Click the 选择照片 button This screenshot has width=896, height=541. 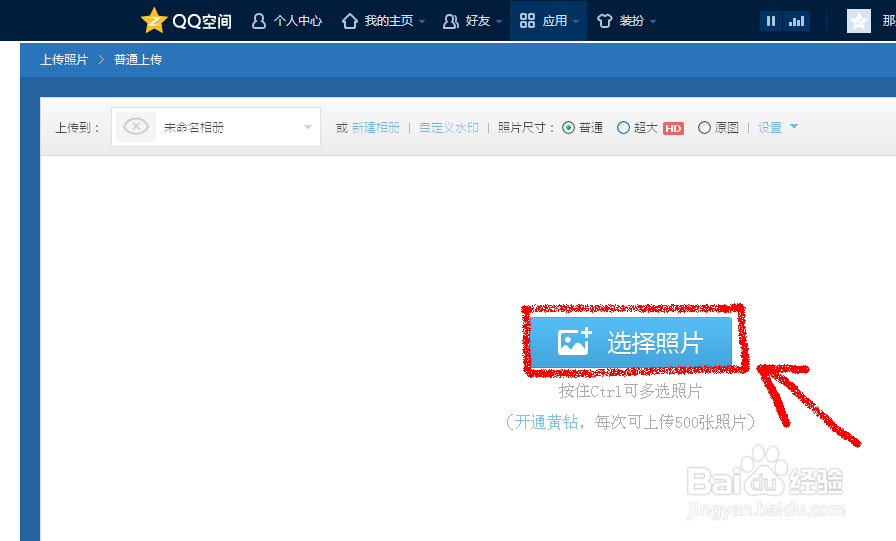pos(631,343)
